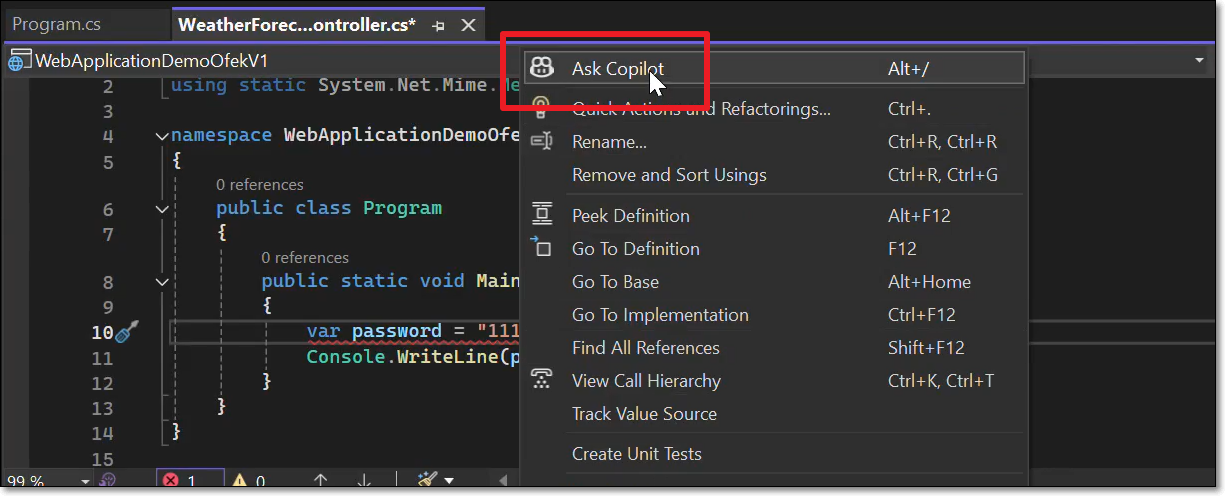
Task: Click the Rename icon in the context menu
Action: click(x=541, y=142)
